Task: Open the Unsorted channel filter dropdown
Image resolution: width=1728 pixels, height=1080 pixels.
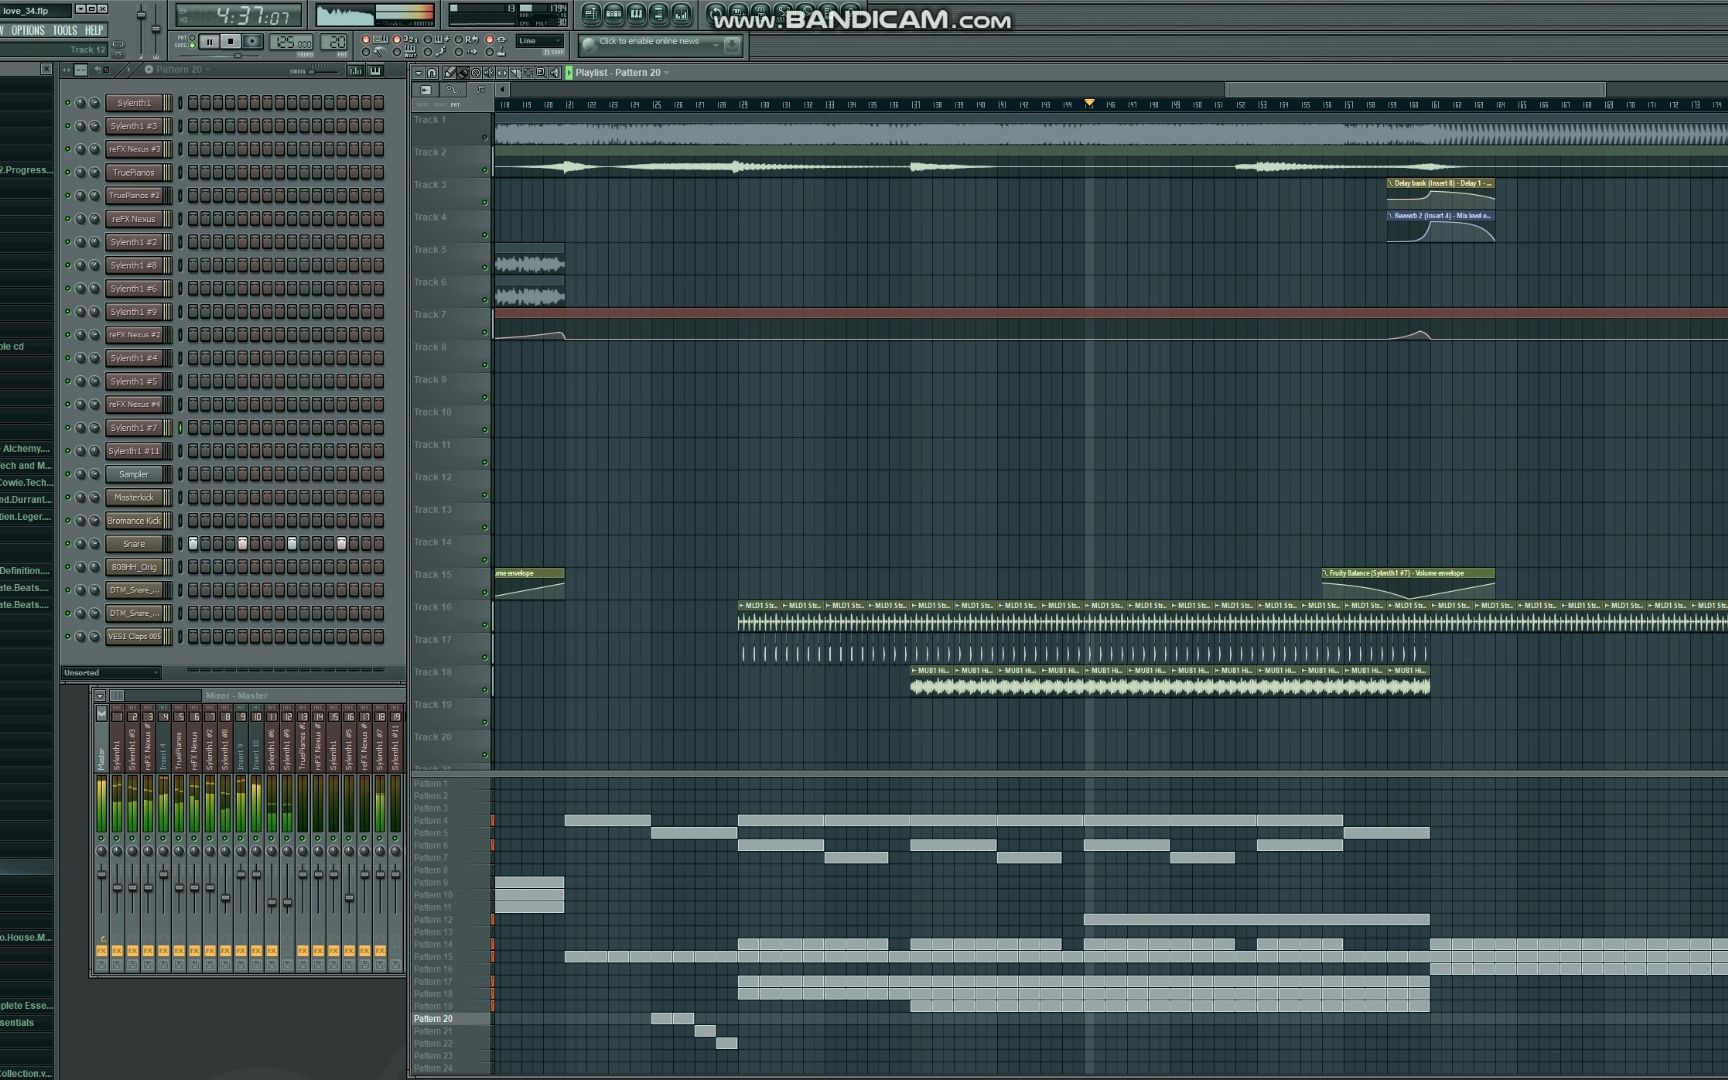Action: pos(110,673)
